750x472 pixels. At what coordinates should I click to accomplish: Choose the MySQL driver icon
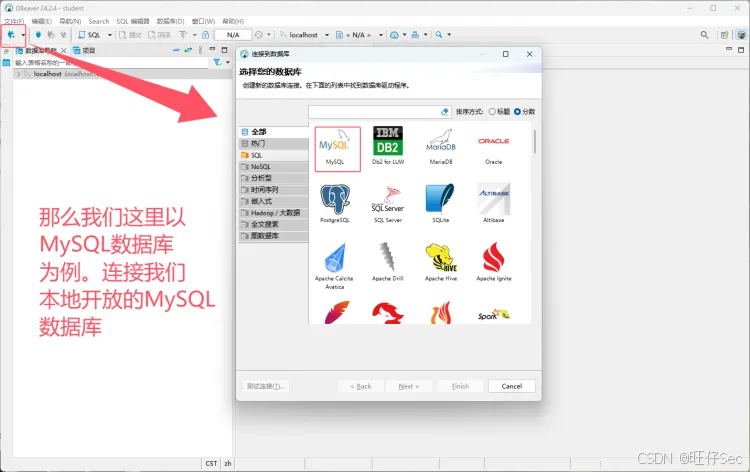click(x=337, y=149)
